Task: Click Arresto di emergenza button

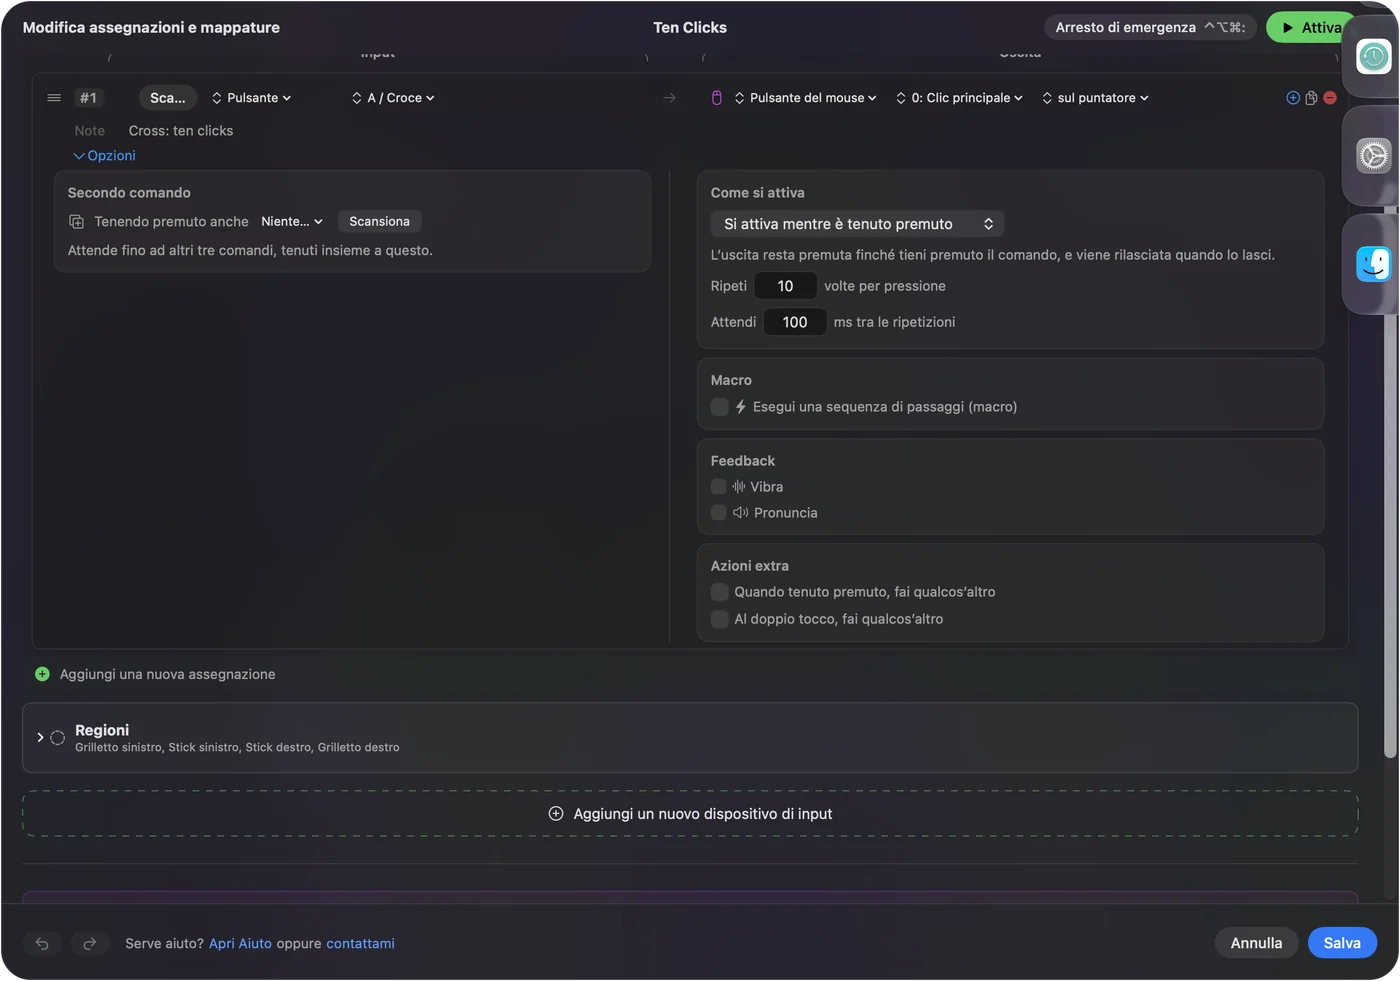Action: (x=1150, y=27)
